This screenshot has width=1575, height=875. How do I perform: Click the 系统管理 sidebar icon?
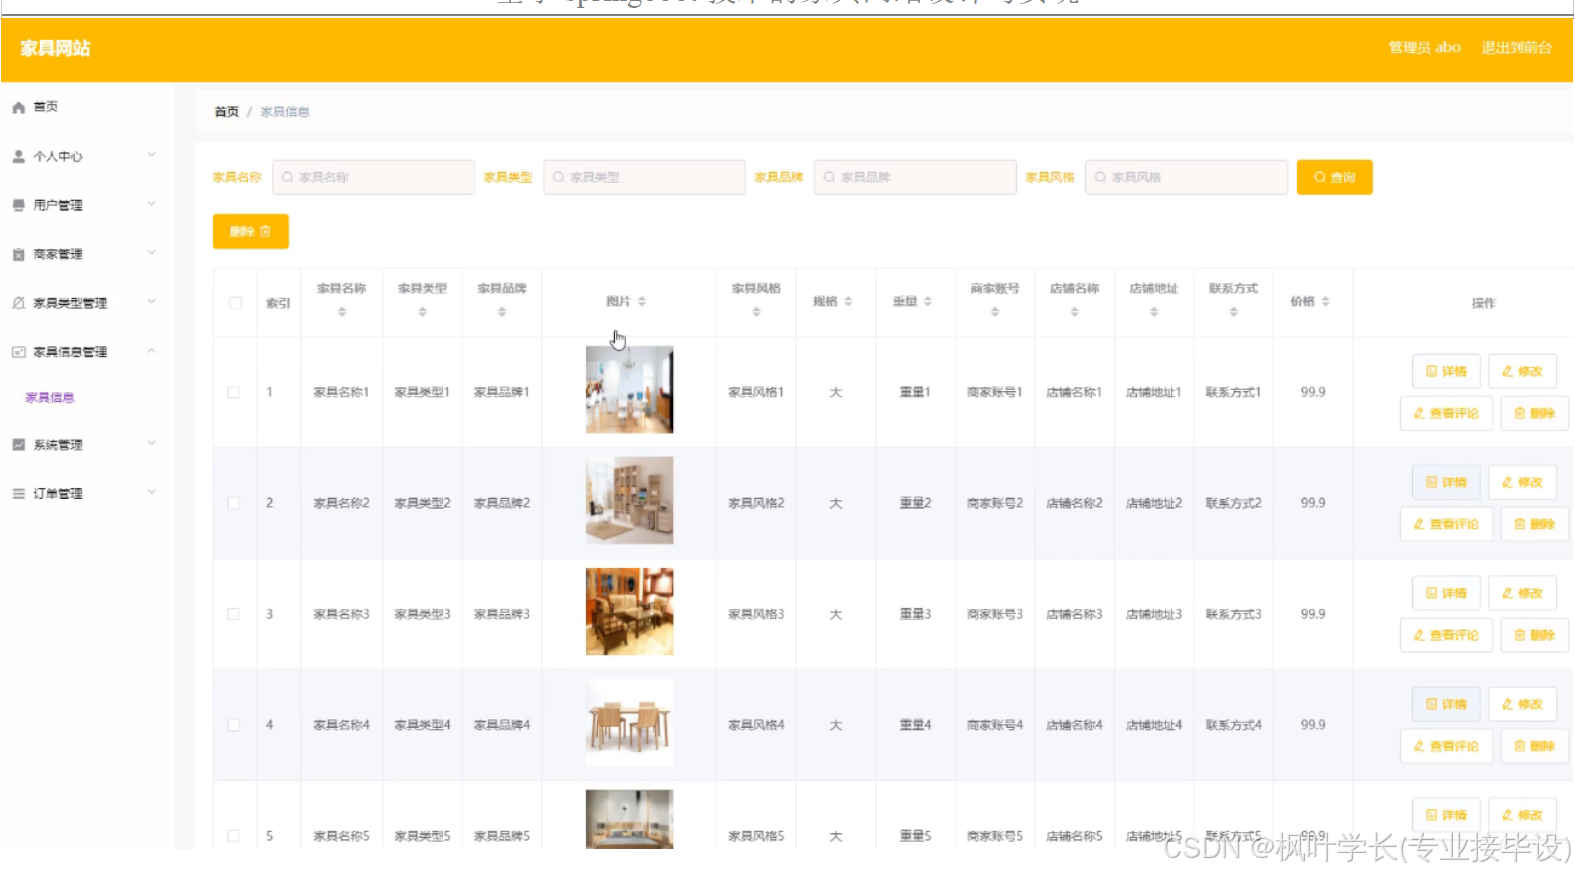pos(18,445)
